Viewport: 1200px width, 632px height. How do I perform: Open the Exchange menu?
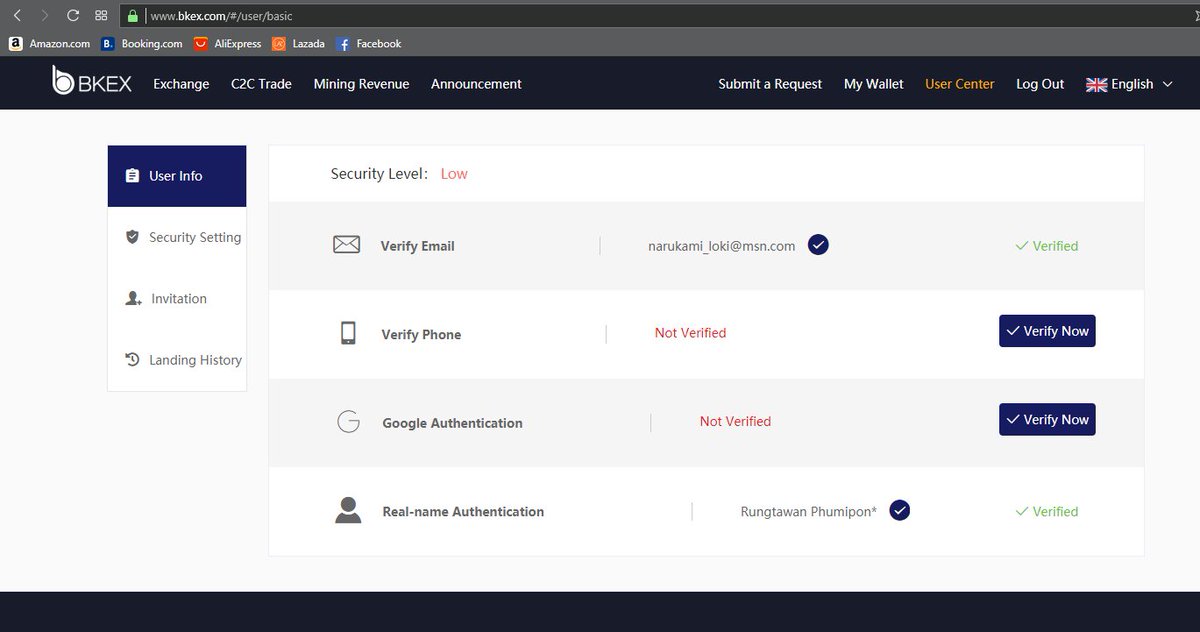[x=181, y=84]
